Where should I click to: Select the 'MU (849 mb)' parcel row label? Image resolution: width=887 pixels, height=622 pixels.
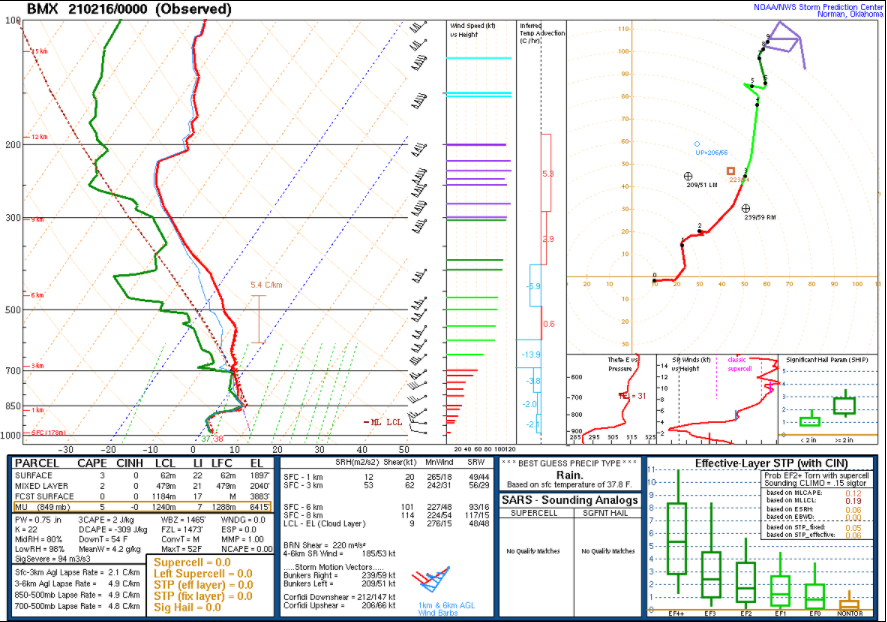click(42, 507)
